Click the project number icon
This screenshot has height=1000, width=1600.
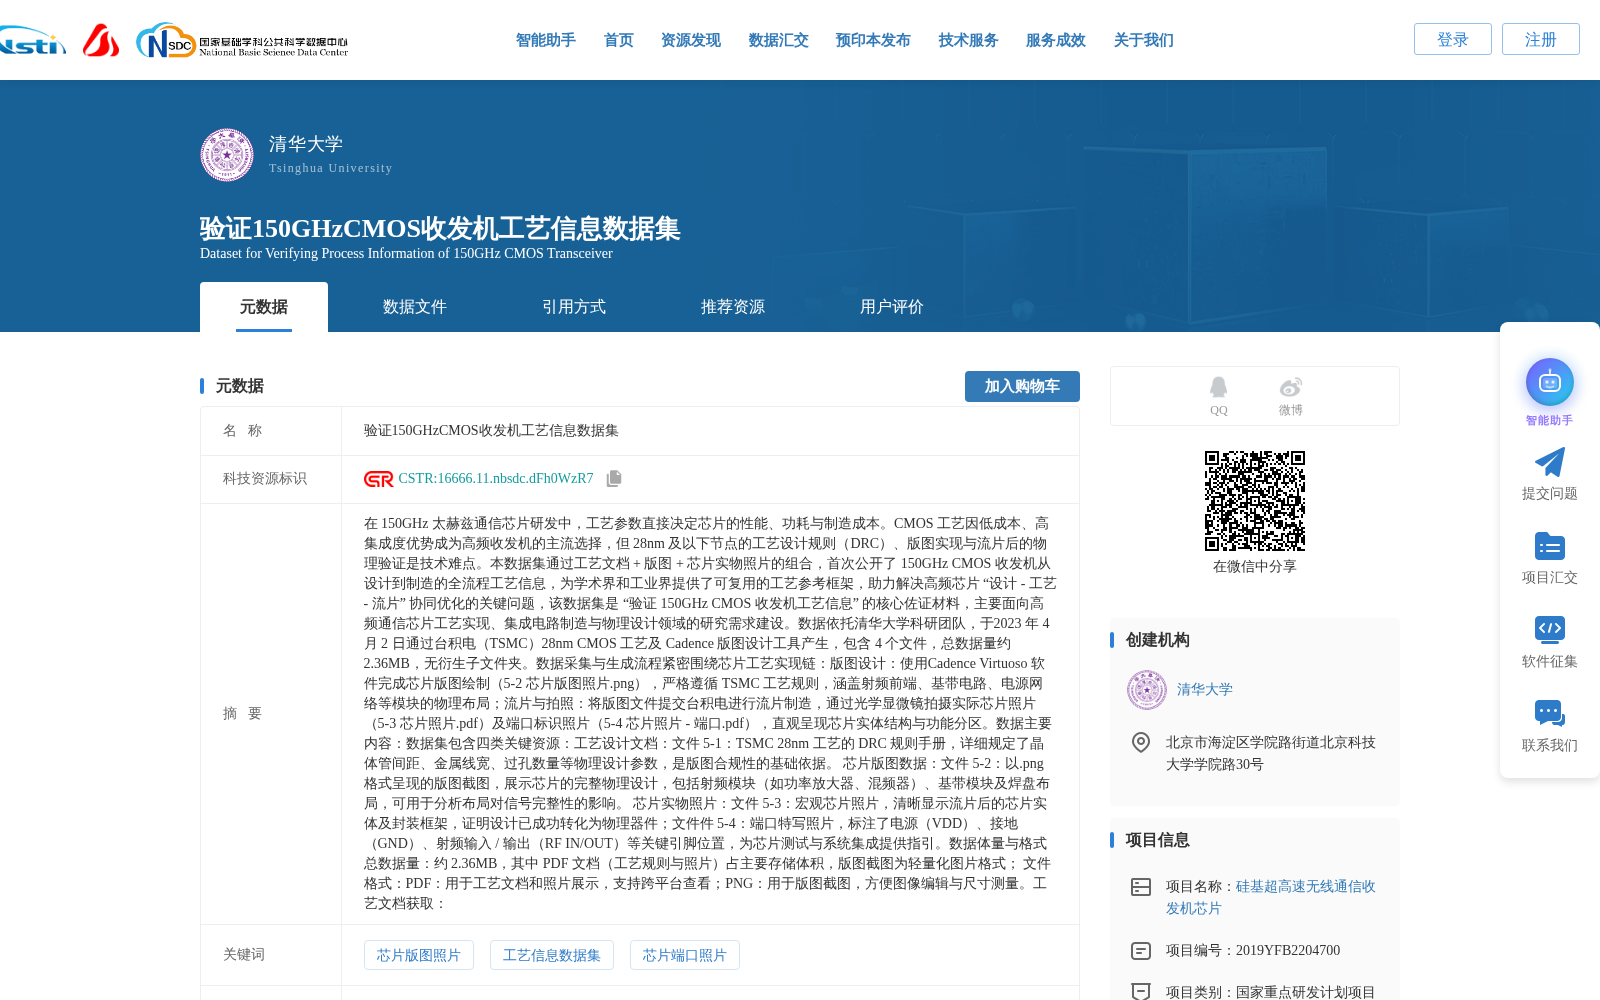click(x=1141, y=951)
